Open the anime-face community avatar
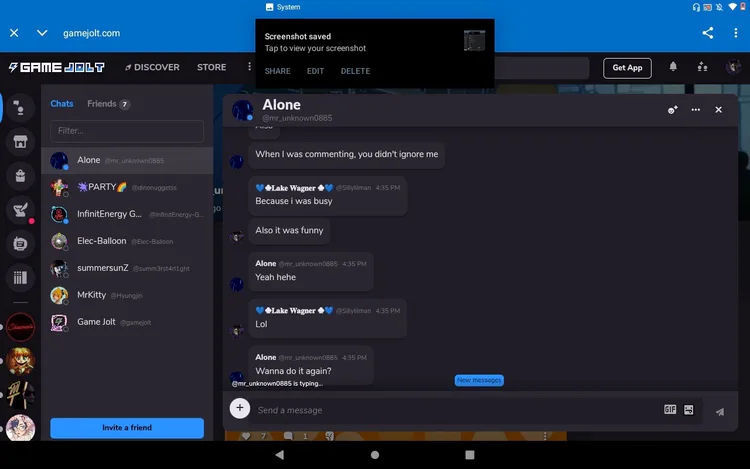The width and height of the screenshot is (750, 469). (x=20, y=428)
